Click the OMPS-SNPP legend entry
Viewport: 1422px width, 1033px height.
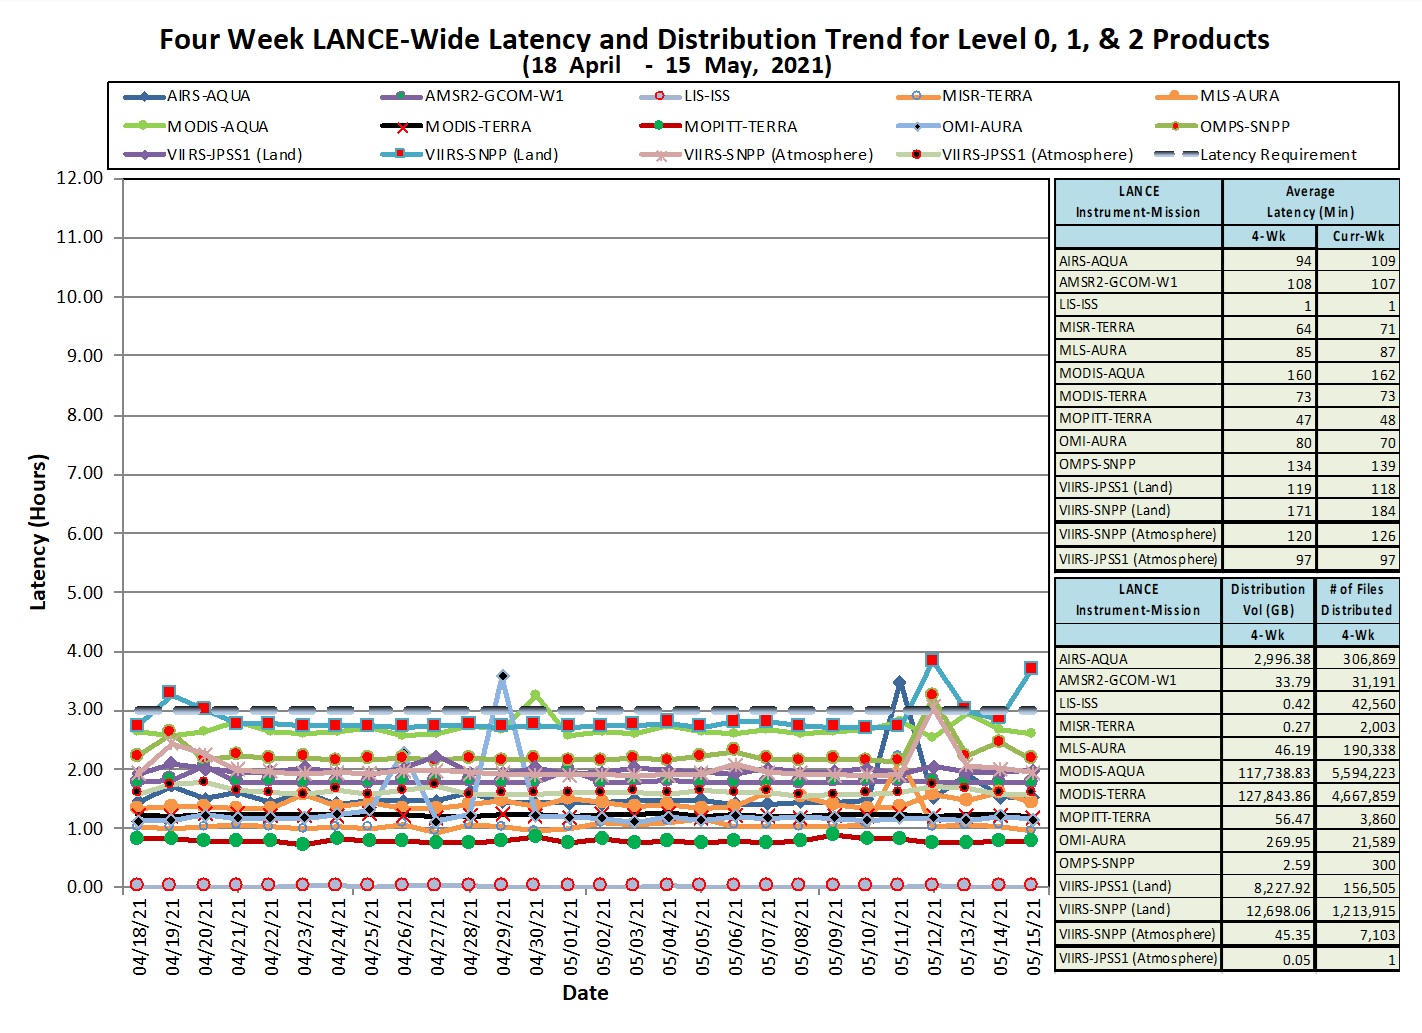click(x=1222, y=126)
